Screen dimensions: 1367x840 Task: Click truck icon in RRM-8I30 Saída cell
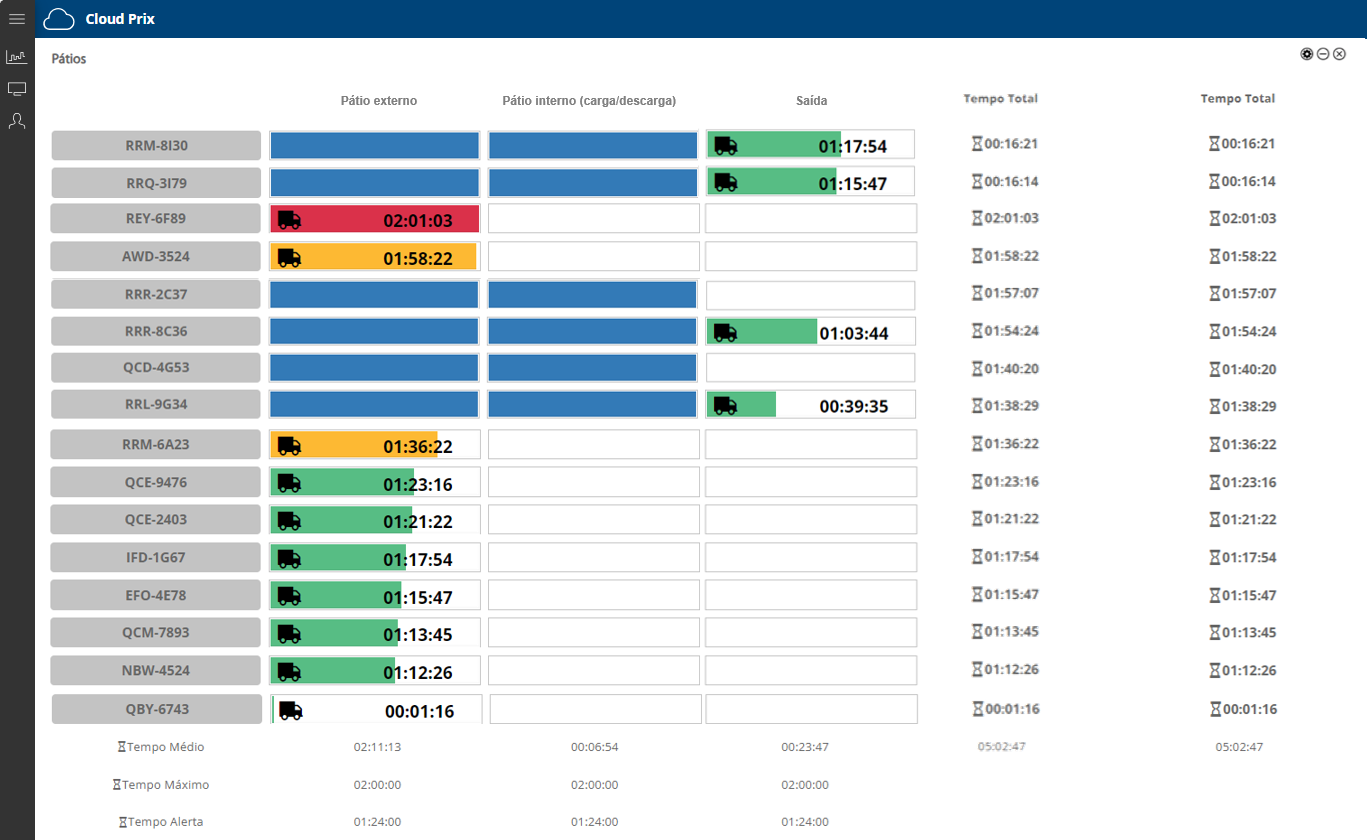[x=726, y=146]
